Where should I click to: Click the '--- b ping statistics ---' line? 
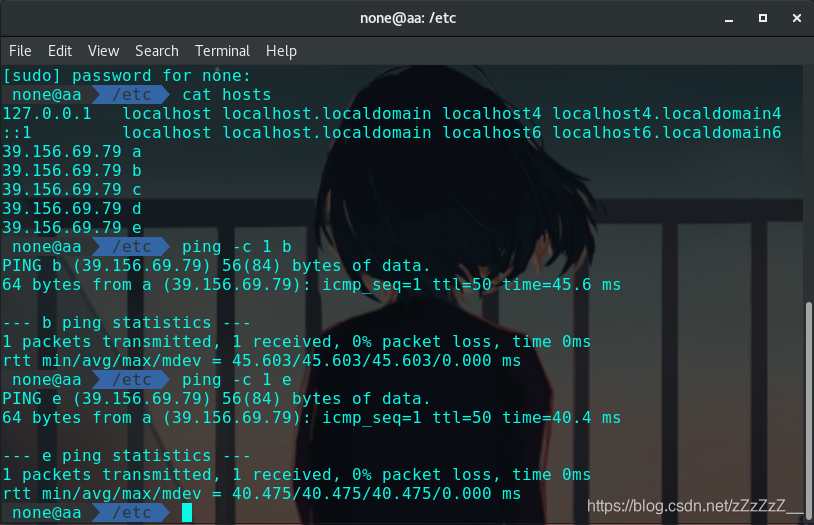[127, 322]
